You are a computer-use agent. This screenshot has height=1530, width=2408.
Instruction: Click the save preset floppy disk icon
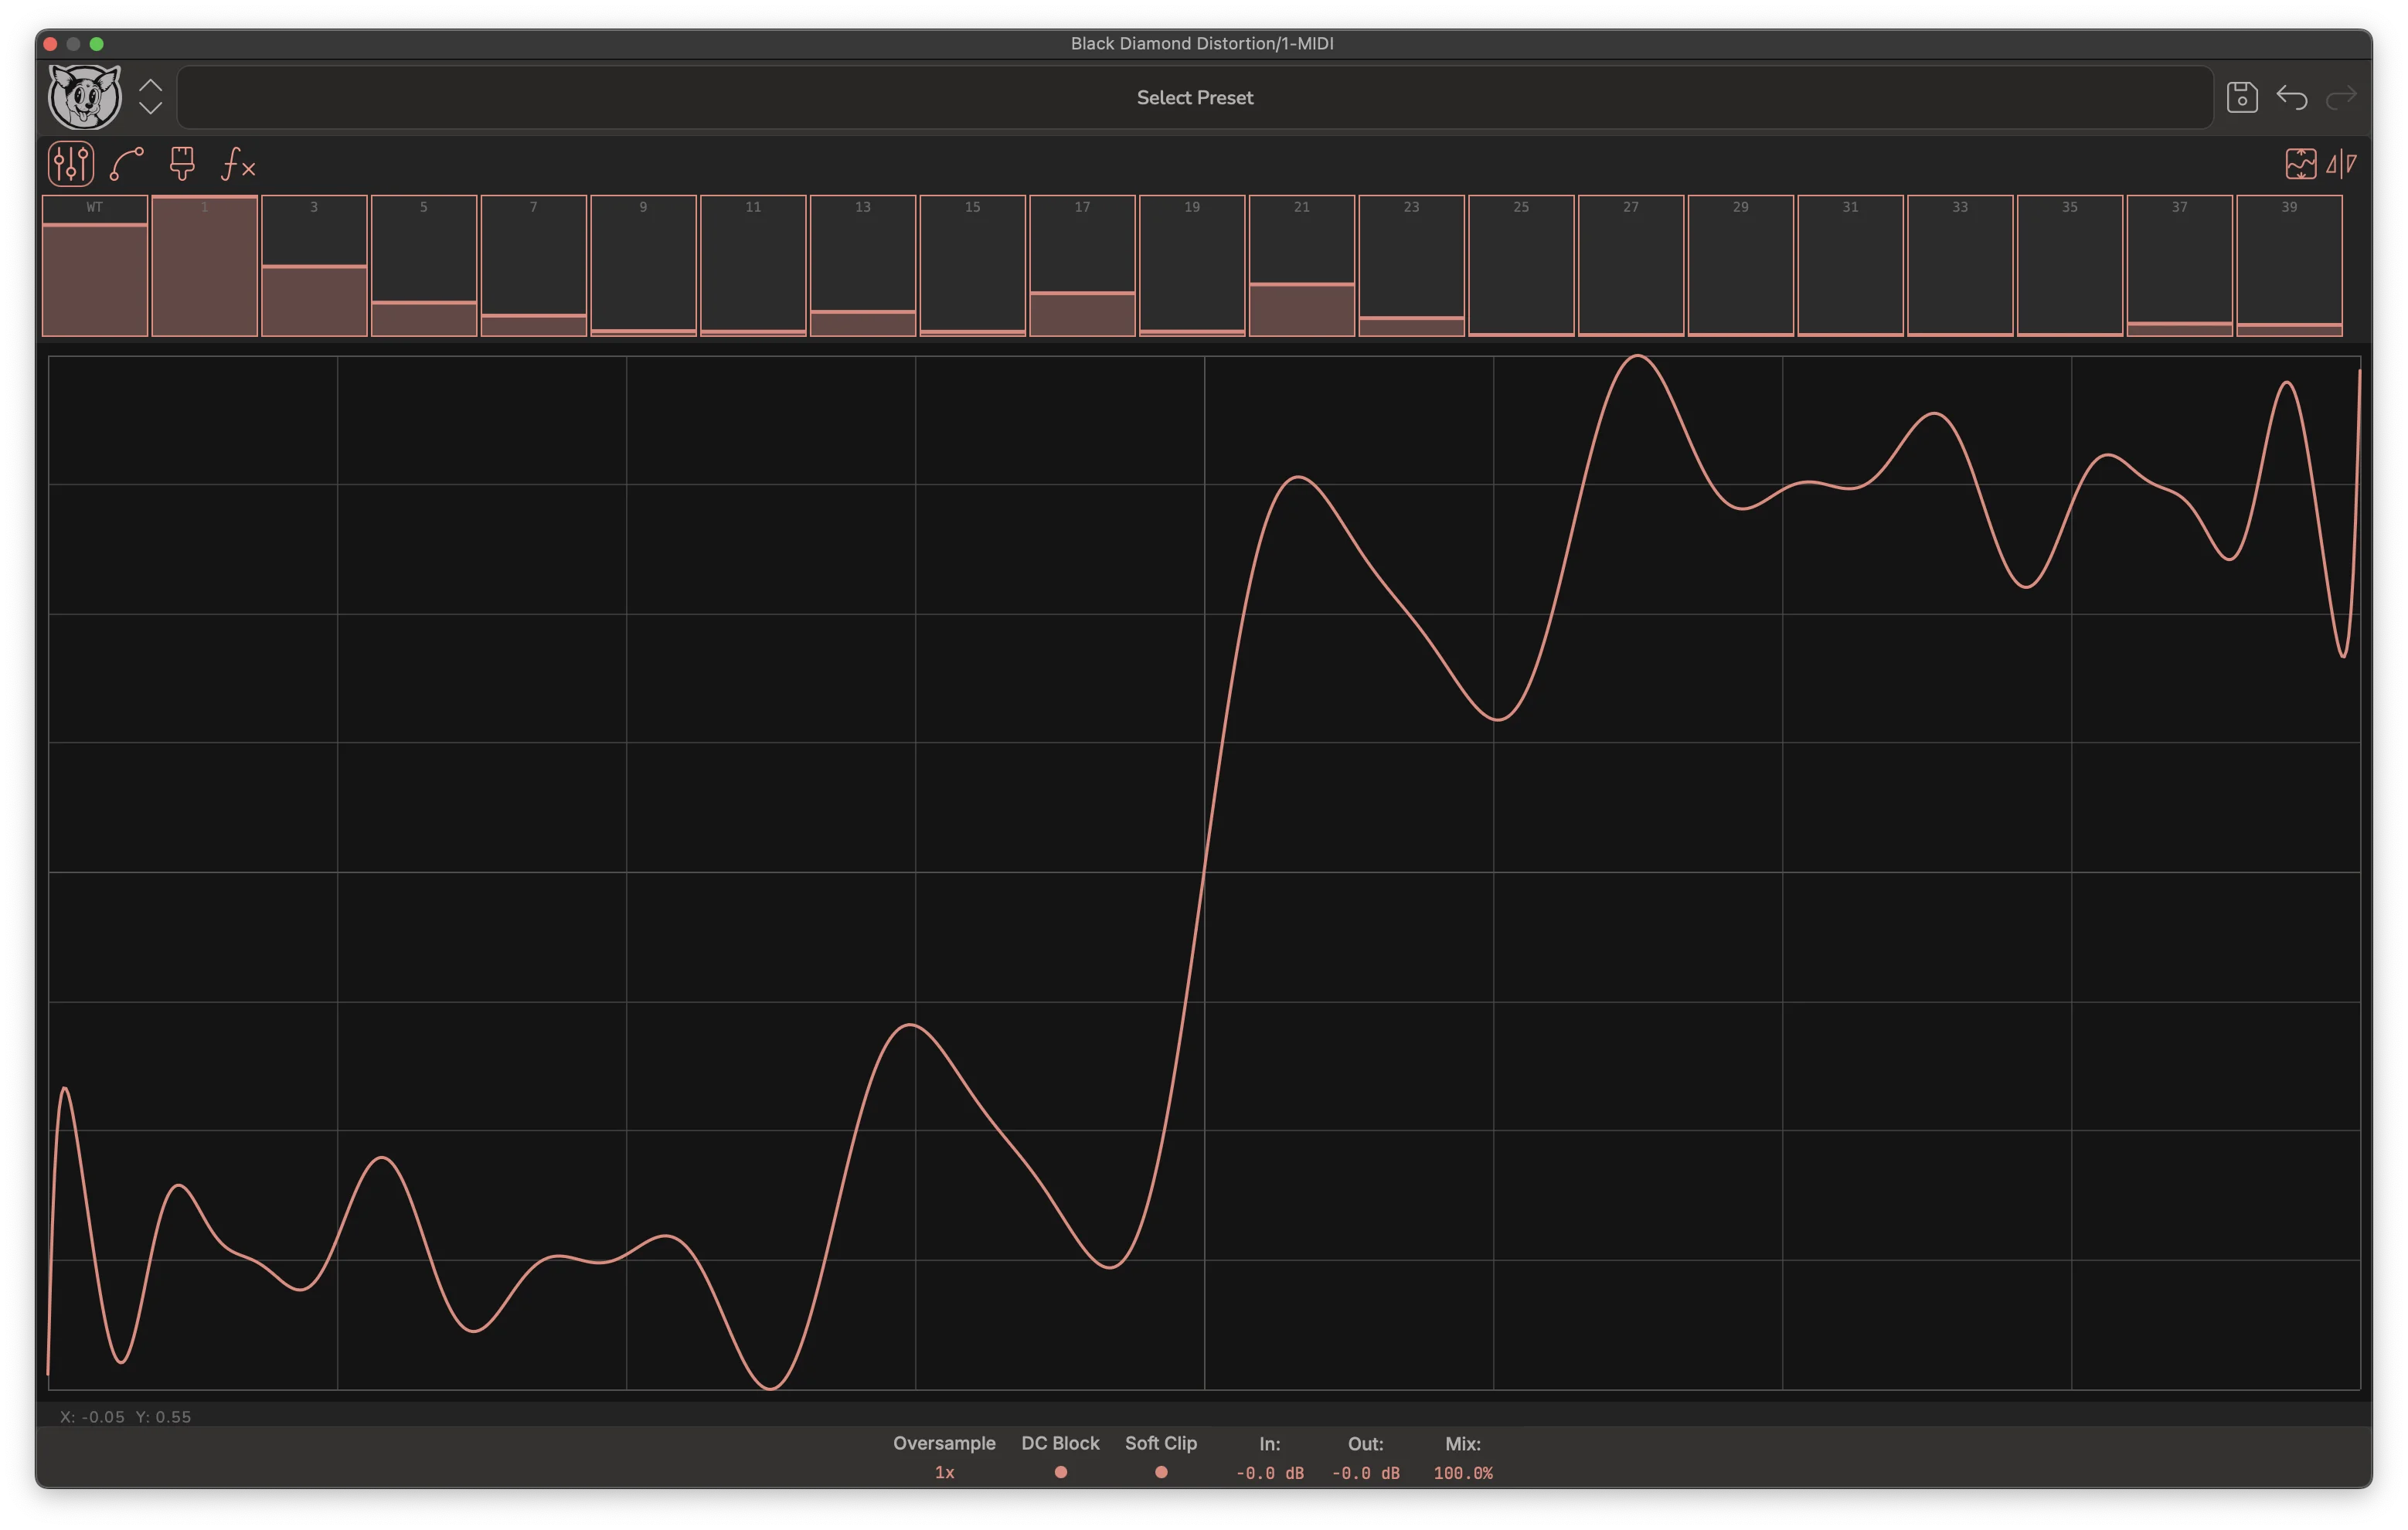2242,97
